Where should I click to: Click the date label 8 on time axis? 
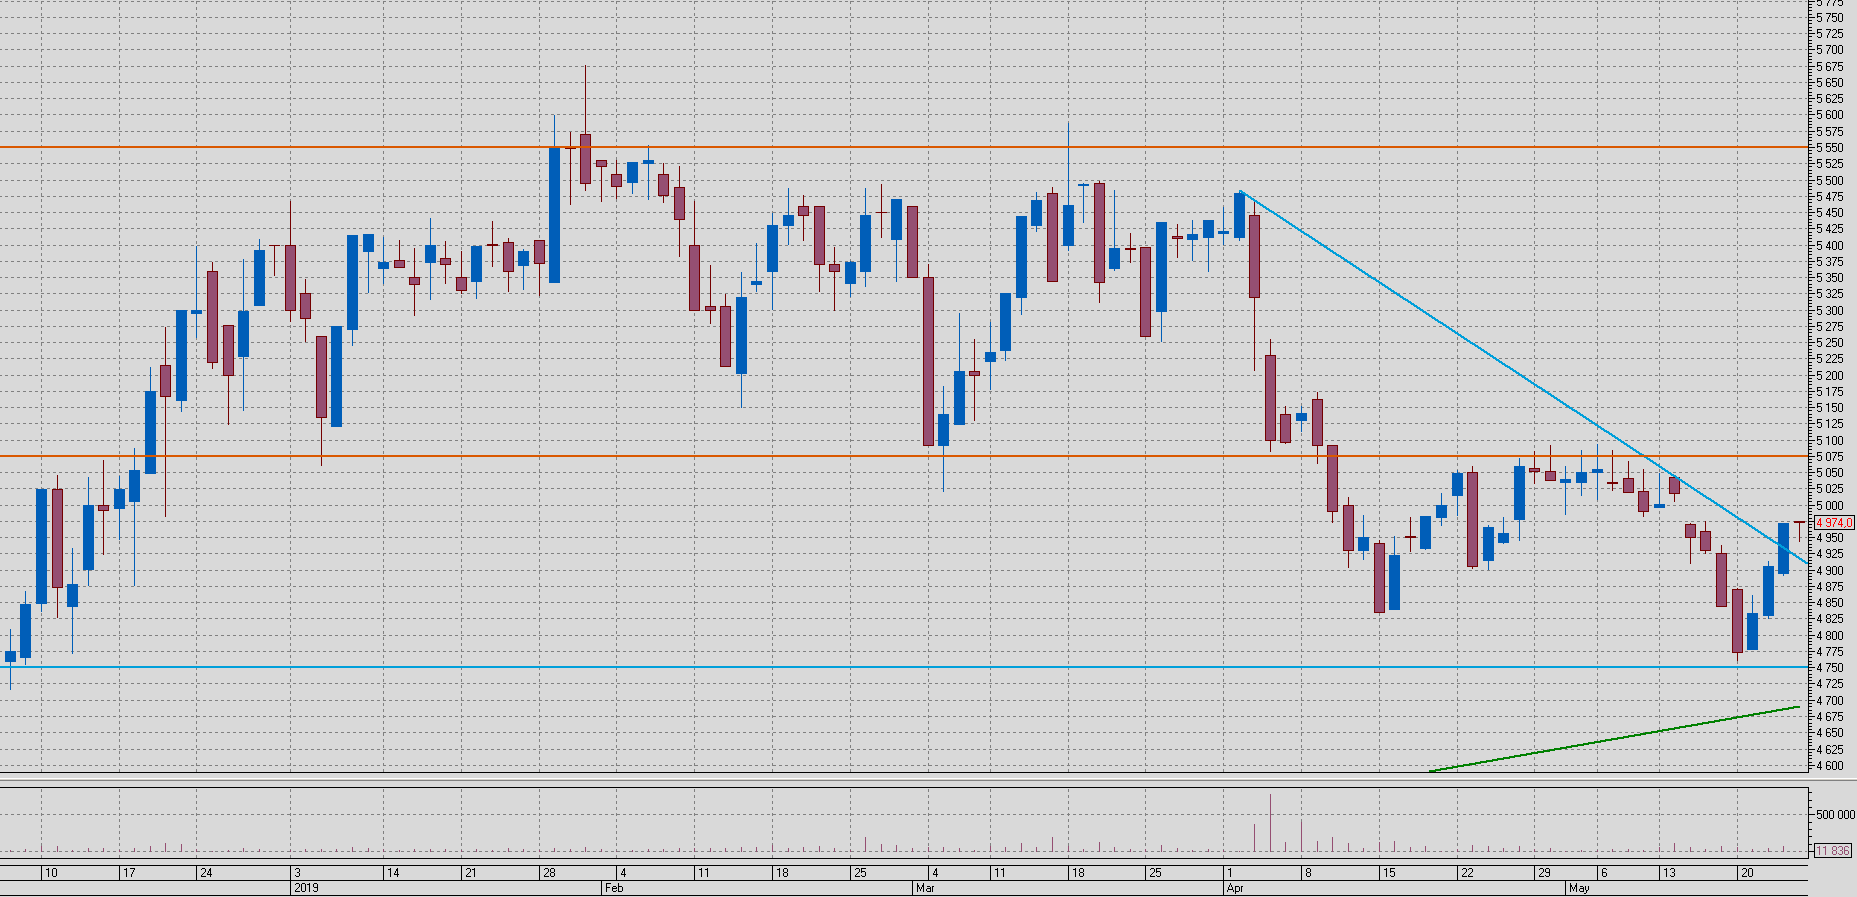click(x=1307, y=873)
